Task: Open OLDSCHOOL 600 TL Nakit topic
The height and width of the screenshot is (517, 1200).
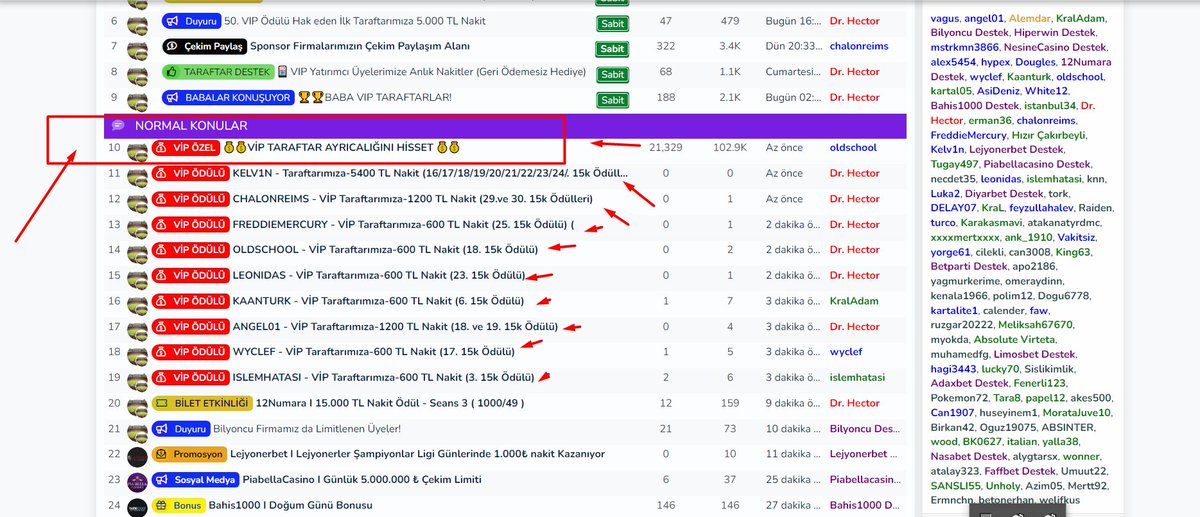Action: coord(385,250)
